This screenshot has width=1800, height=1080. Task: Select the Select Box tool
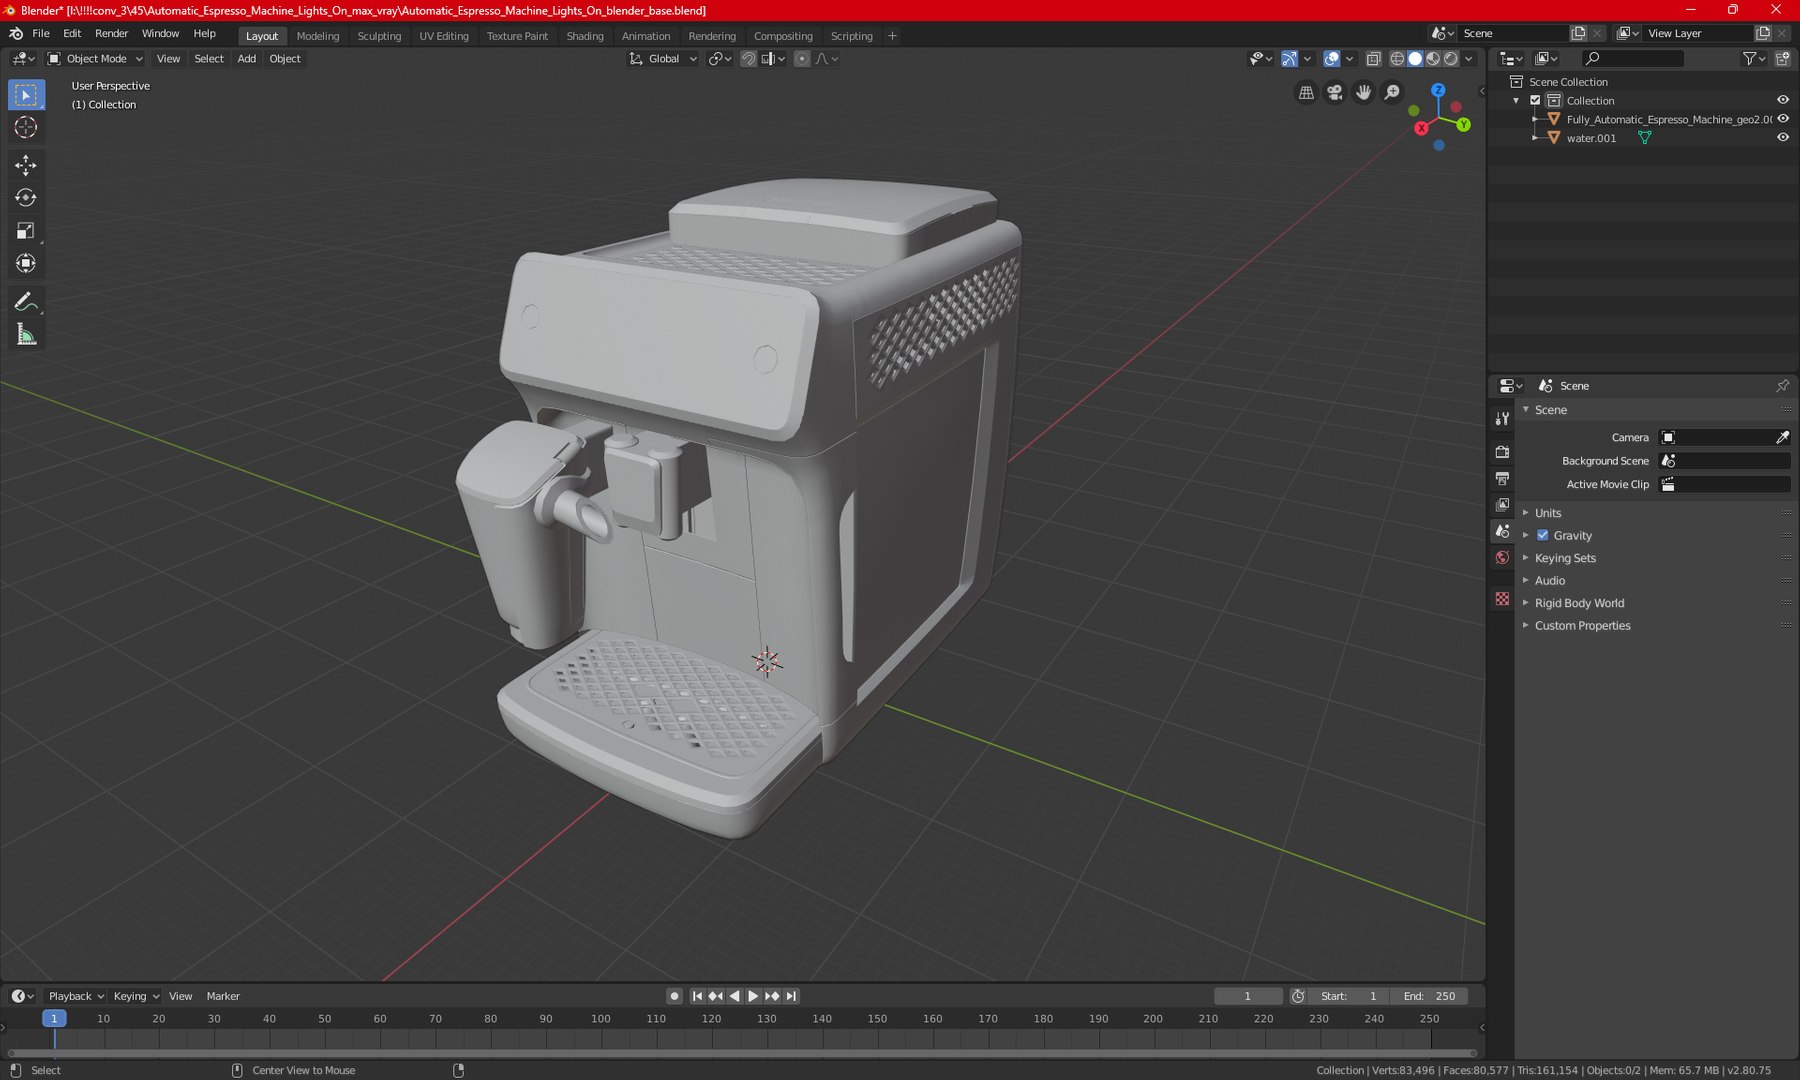coord(26,95)
